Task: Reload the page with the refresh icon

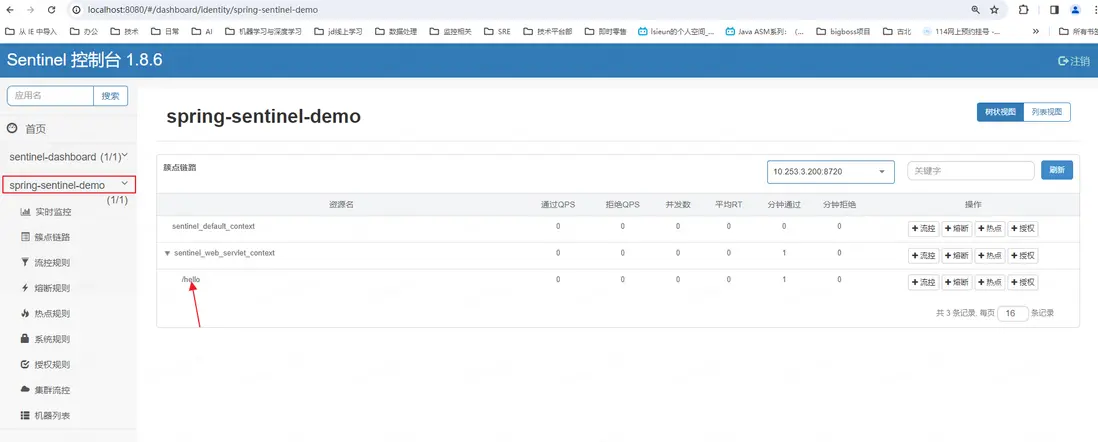Action: pyautogui.click(x=52, y=10)
